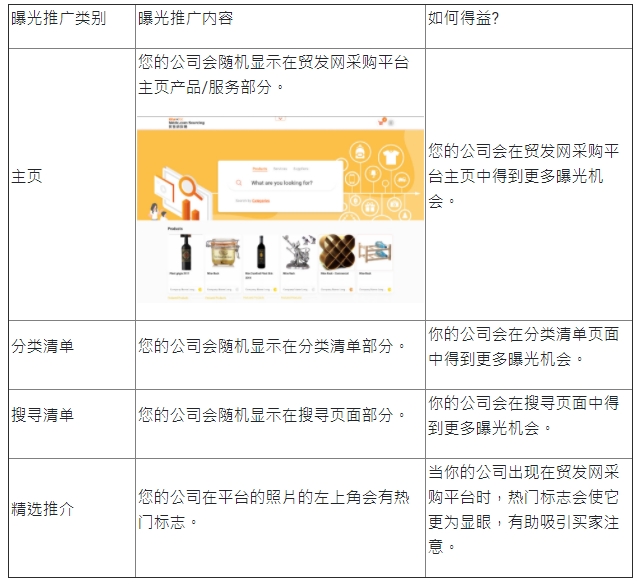Viewport: 639px width, 587px height.
Task: Click text '您的公司会随机显示在分类清单部分。'
Action: point(272,346)
